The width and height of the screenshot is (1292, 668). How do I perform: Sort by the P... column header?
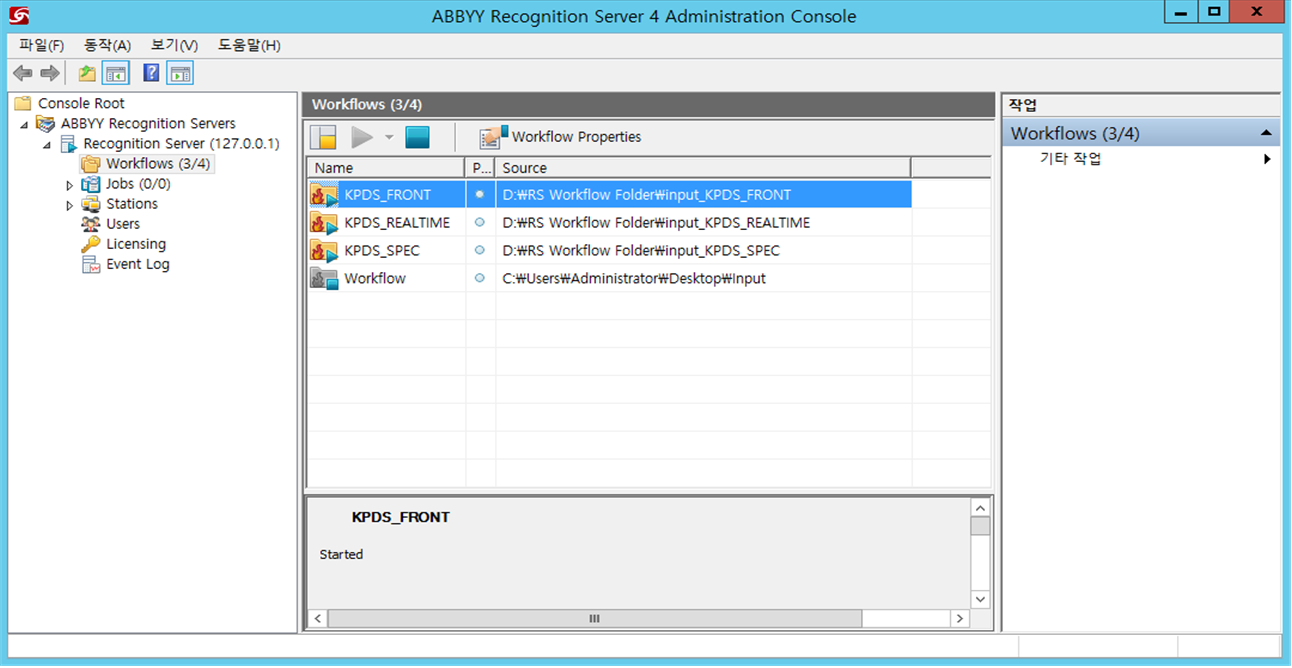pyautogui.click(x=480, y=168)
